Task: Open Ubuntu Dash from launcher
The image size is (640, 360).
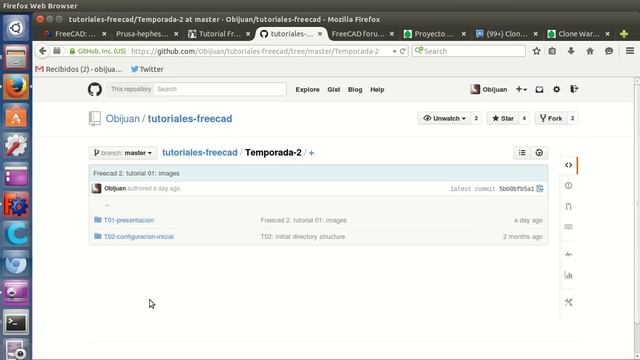Action: (16, 28)
